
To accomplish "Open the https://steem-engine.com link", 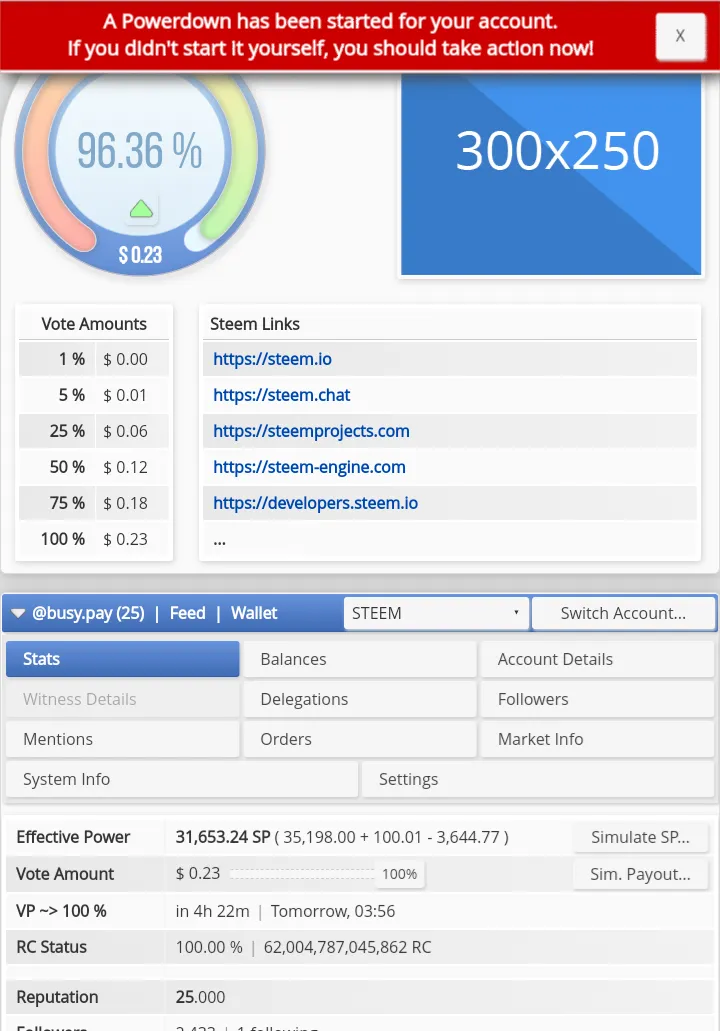I will tap(309, 468).
